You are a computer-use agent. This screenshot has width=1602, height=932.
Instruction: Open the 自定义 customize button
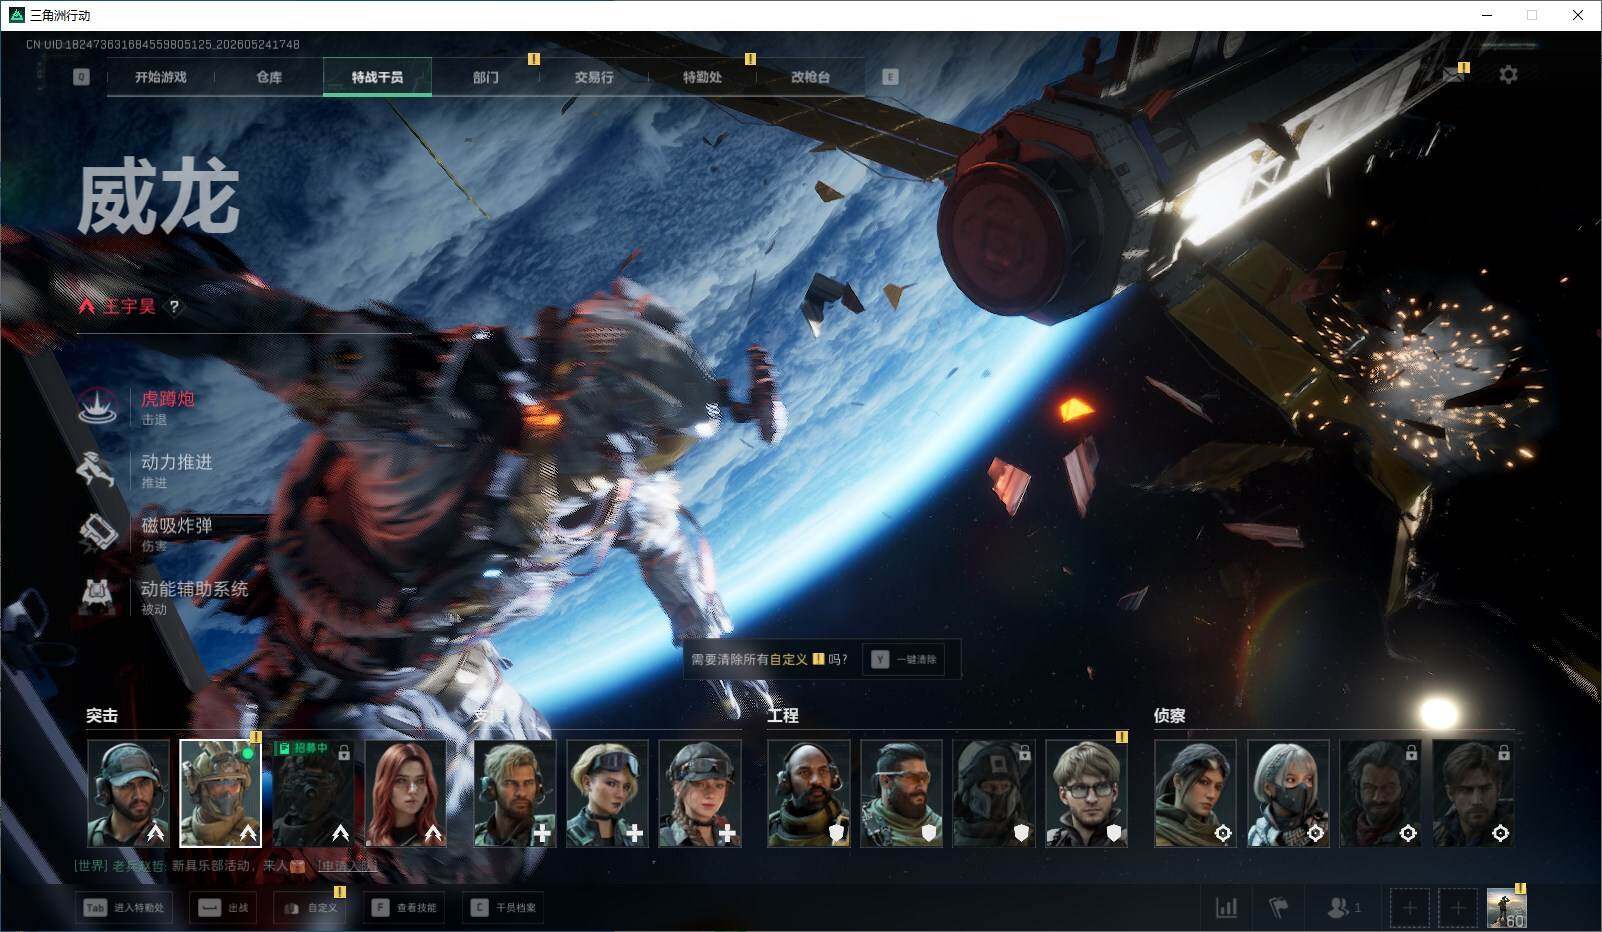pyautogui.click(x=309, y=908)
